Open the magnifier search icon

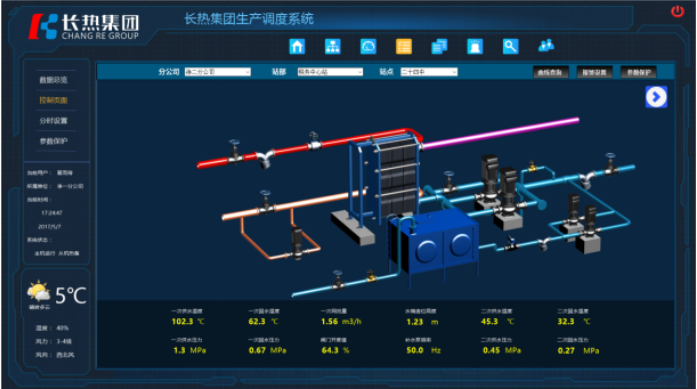(510, 46)
